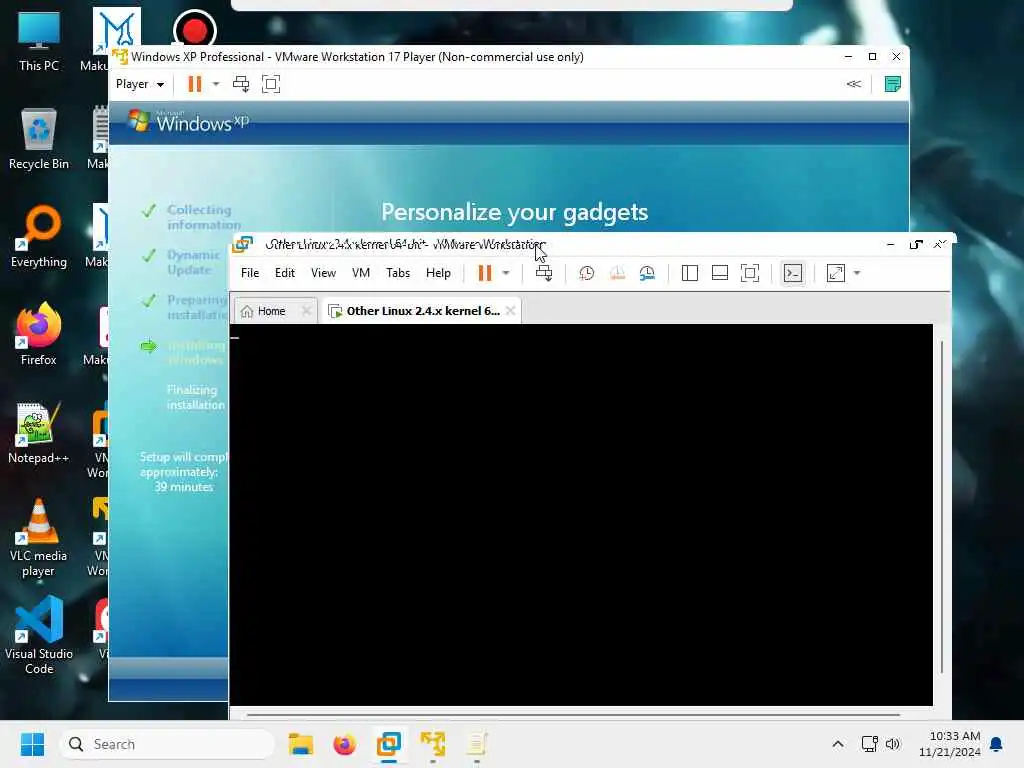Viewport: 1024px width, 768px height.
Task: Open the Help menu in VMware Workstation
Action: click(x=438, y=273)
